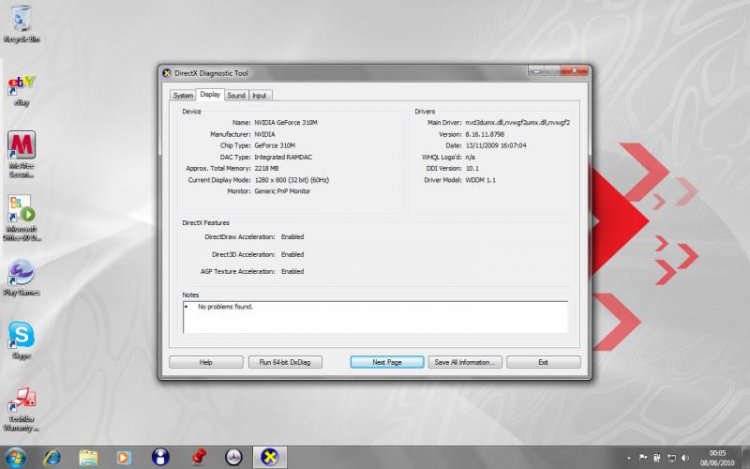Click the DirectX icon in title bar
This screenshot has height=469, width=750.
pyautogui.click(x=167, y=73)
